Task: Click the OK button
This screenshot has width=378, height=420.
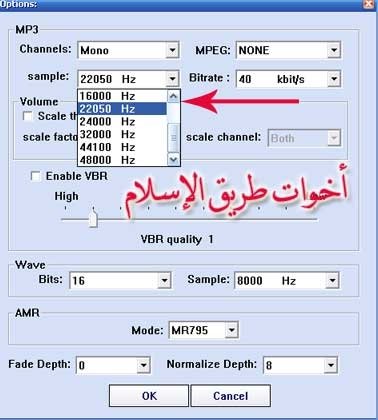Action: coord(149,396)
